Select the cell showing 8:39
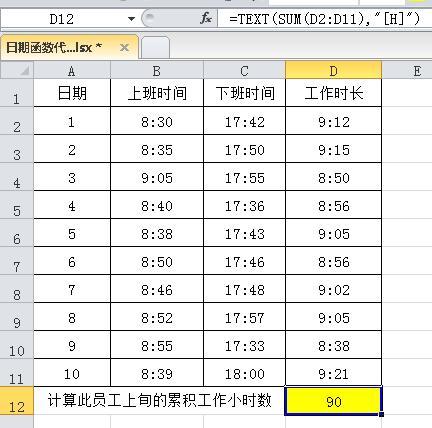Image resolution: width=432 pixels, height=428 pixels. pos(157,373)
